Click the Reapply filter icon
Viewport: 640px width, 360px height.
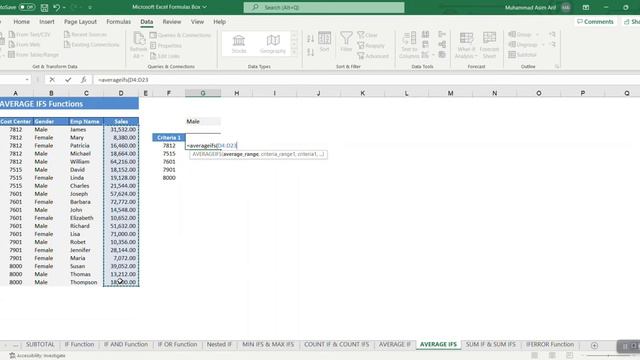tap(361, 45)
